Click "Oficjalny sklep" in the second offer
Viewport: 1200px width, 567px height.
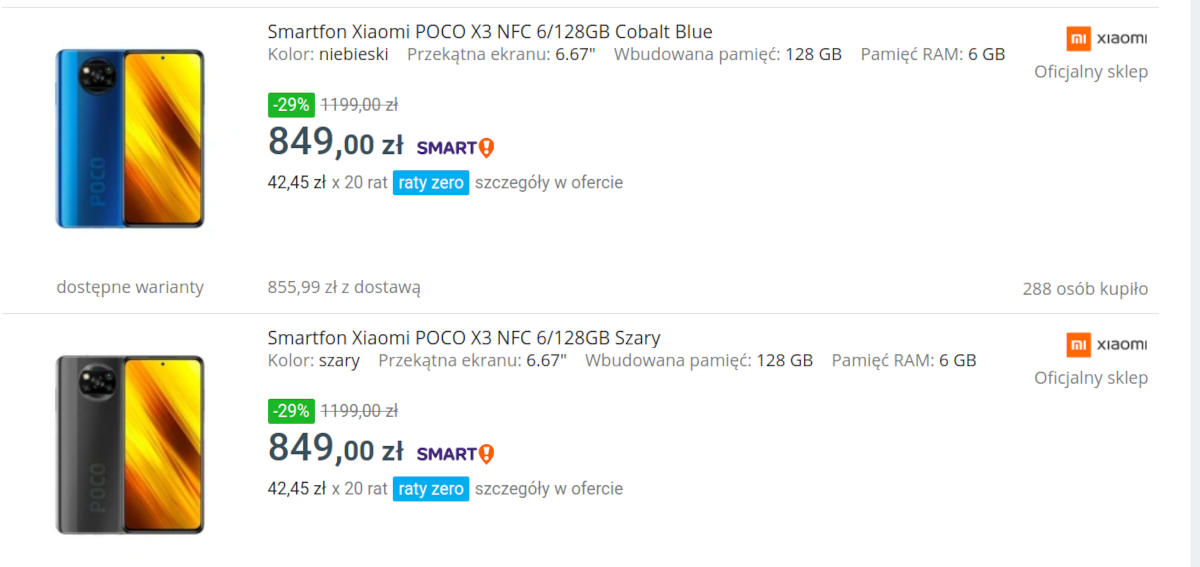(1091, 378)
